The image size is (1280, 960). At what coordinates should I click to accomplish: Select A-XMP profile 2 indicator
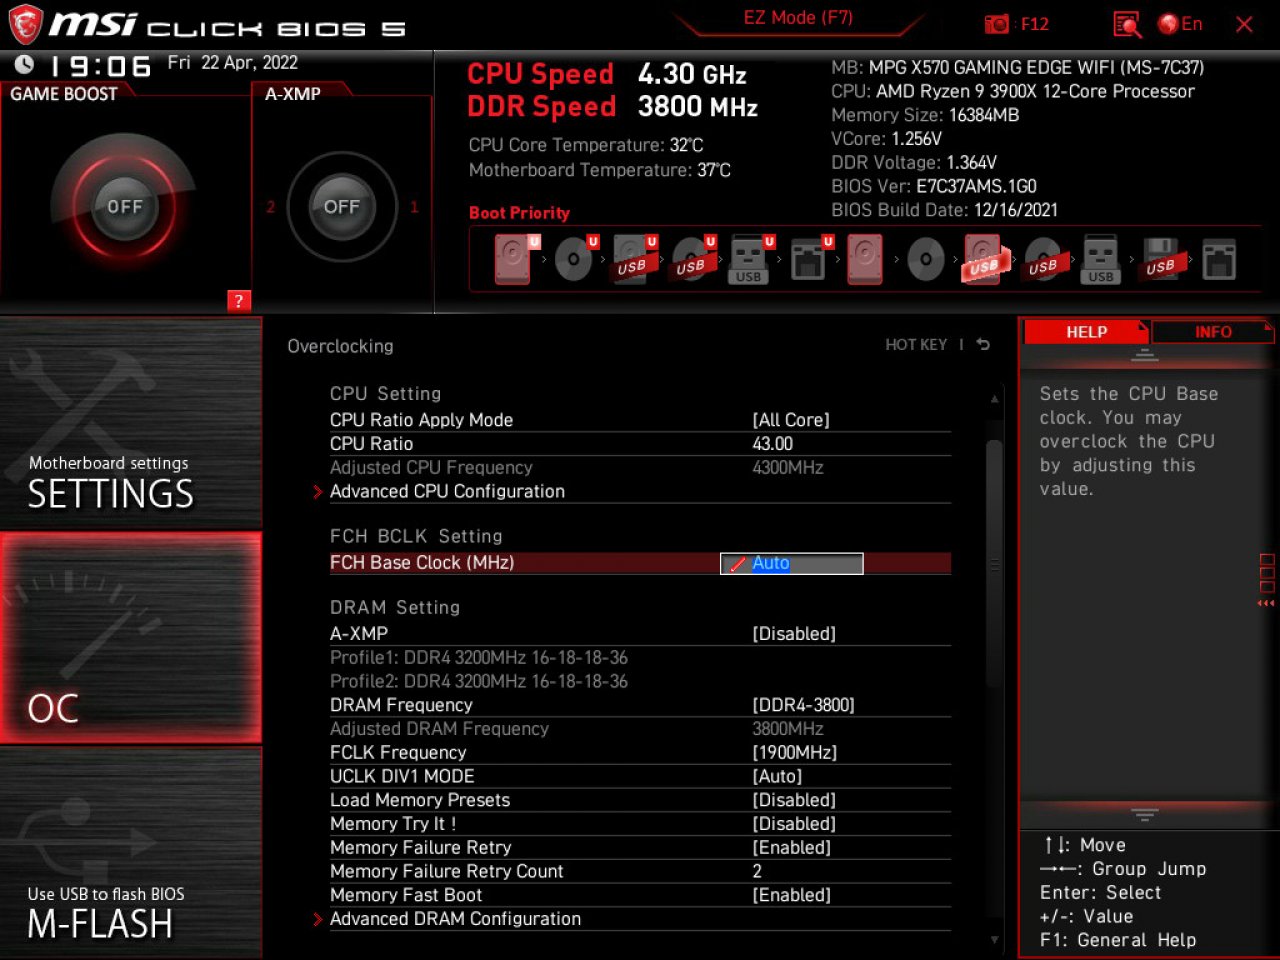click(270, 207)
